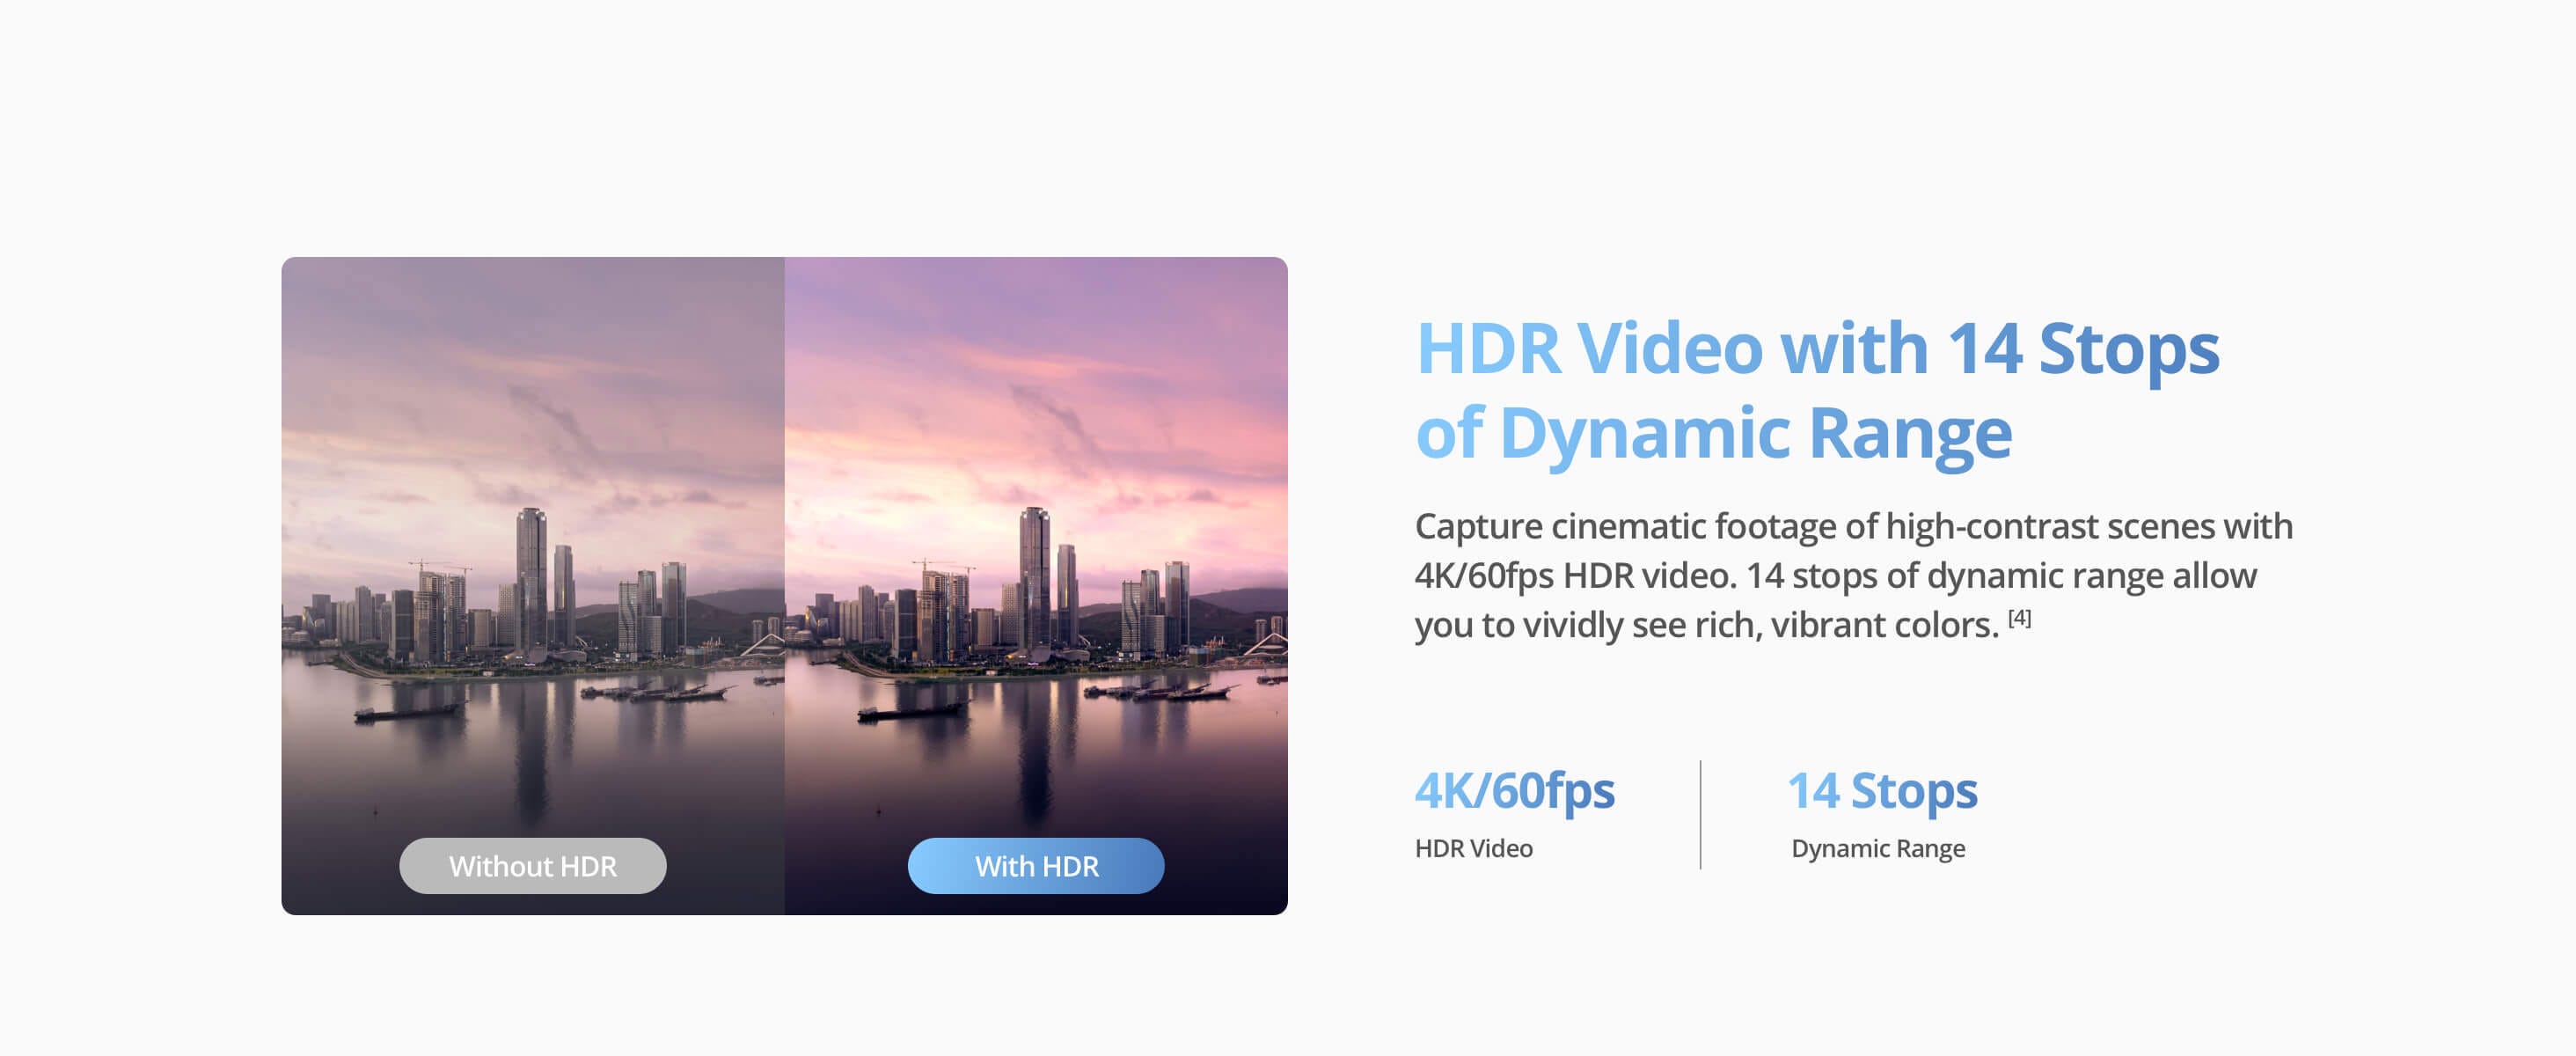
Task: Click the Without HDR pill button
Action: click(532, 866)
